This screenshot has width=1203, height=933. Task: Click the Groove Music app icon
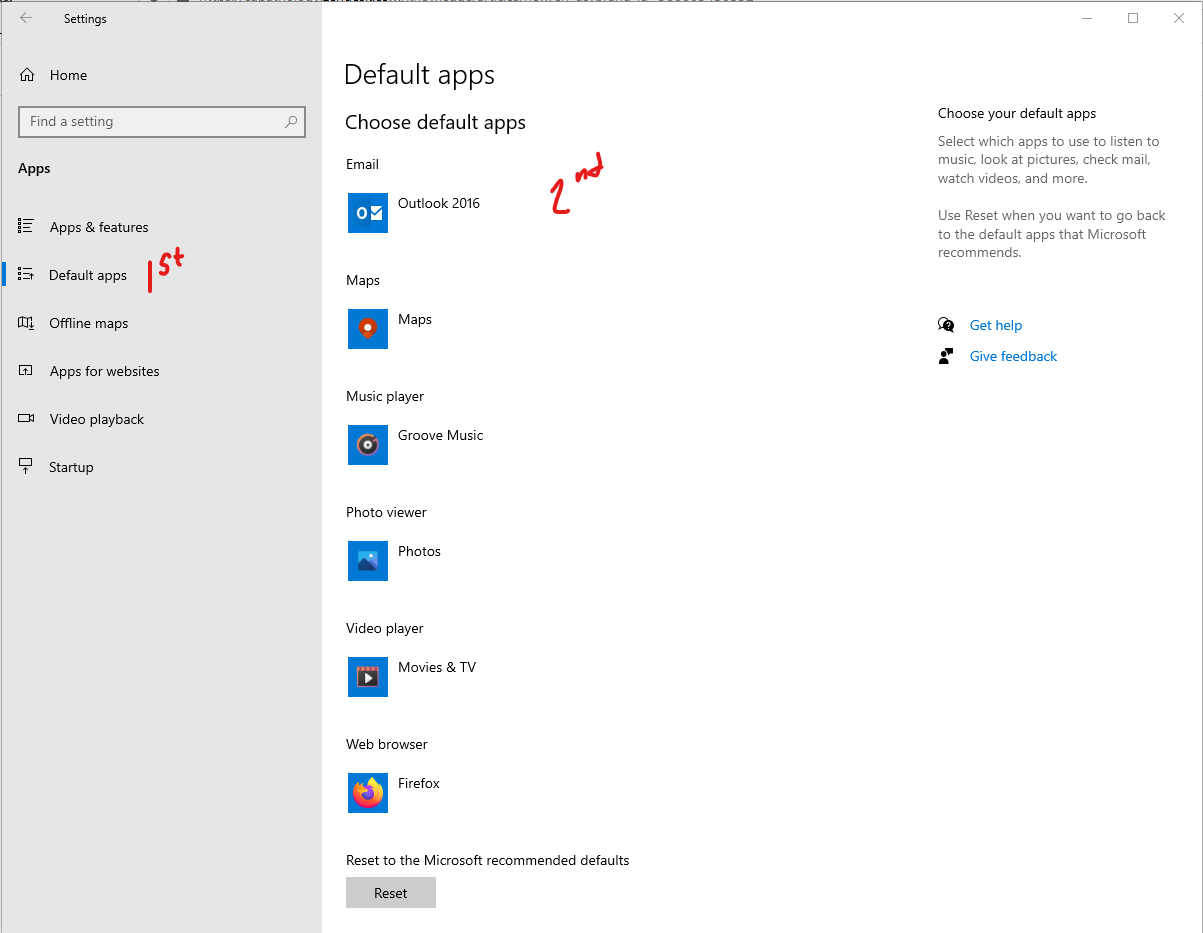tap(367, 445)
